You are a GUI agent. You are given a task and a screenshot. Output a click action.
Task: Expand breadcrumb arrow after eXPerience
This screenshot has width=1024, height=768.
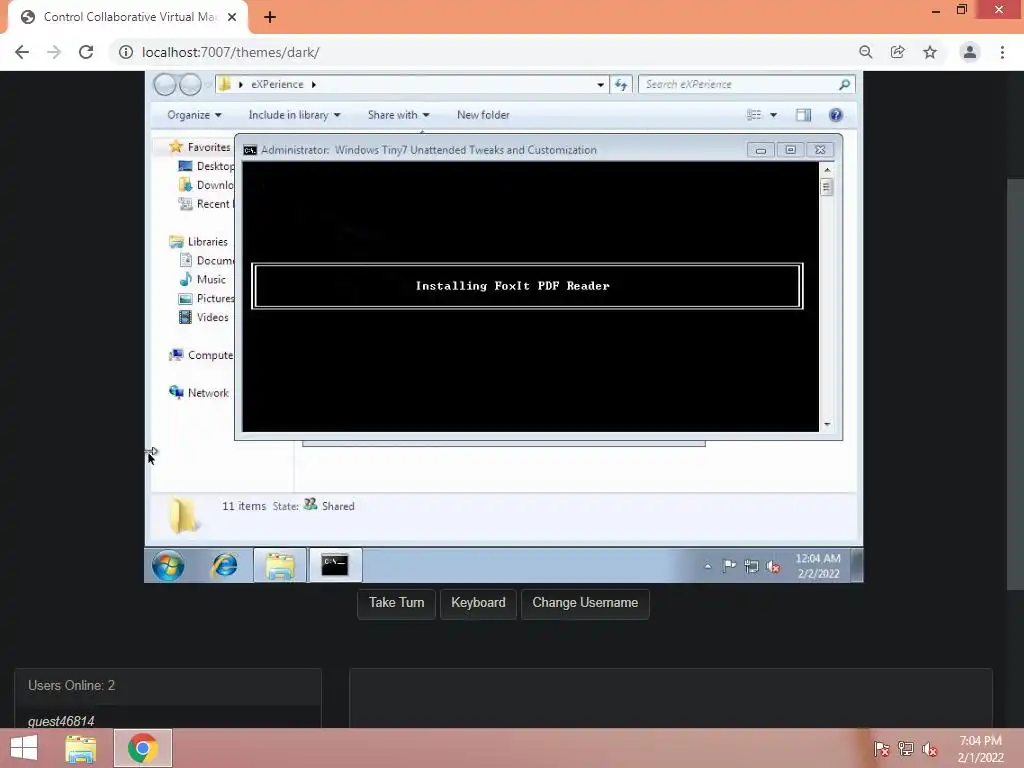pos(314,84)
